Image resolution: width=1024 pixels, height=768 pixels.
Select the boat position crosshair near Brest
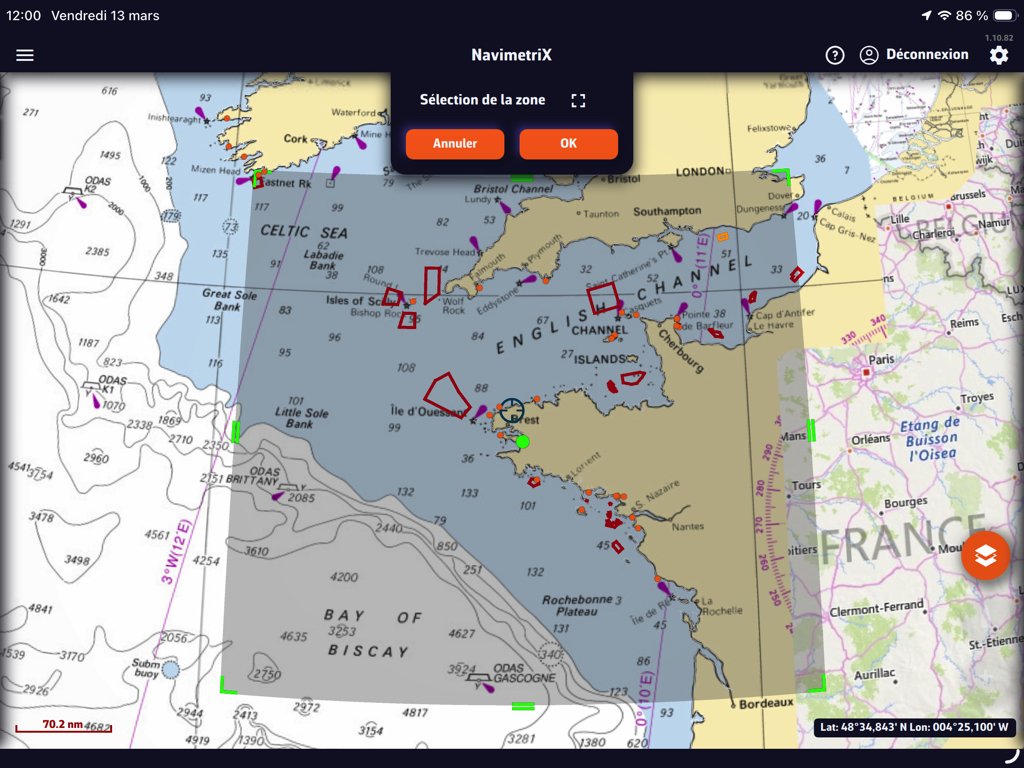coord(511,409)
